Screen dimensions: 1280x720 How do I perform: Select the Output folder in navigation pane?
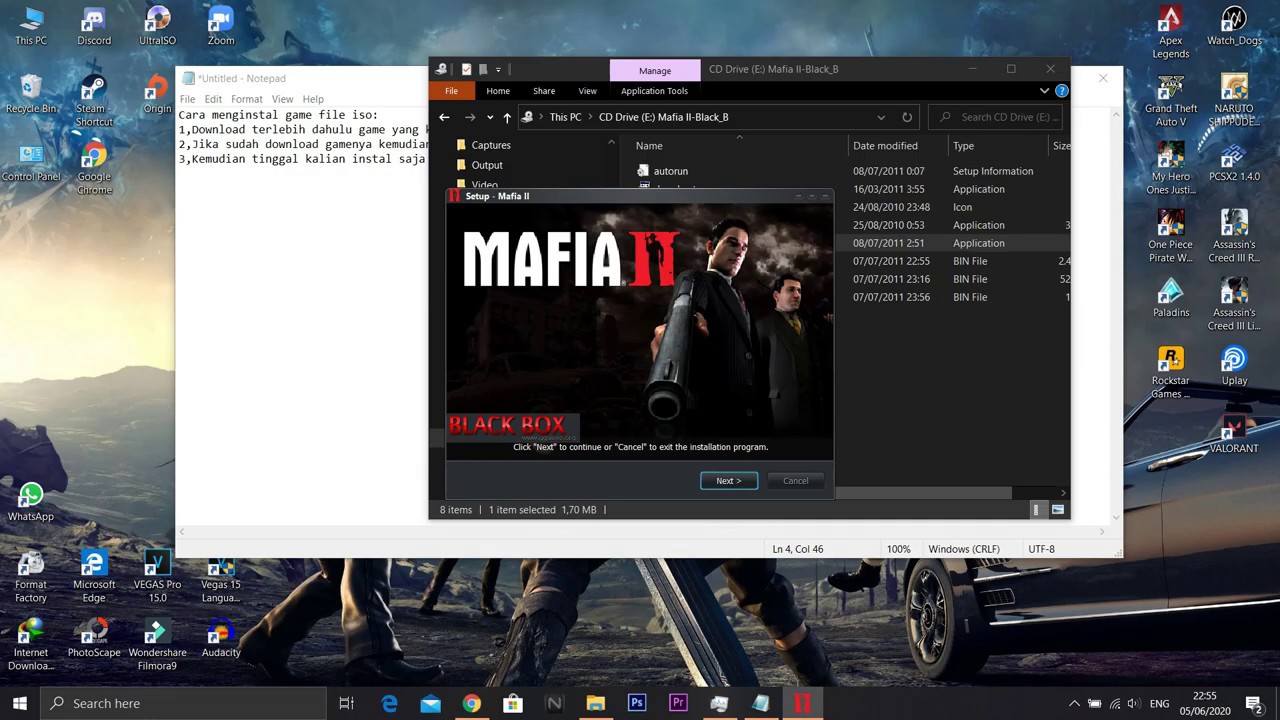point(486,165)
